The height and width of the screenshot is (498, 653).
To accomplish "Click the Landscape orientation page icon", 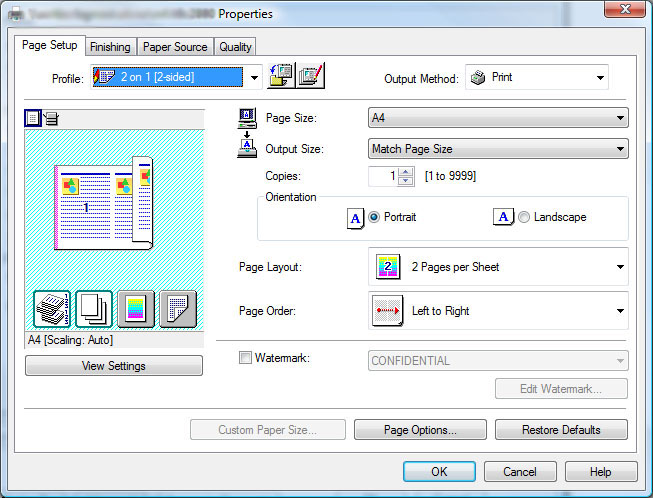I will point(503,217).
